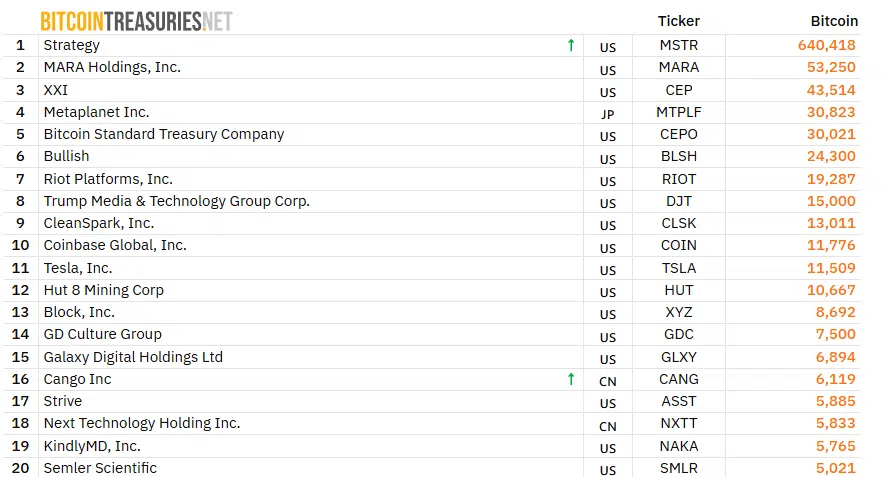Click the green up arrow beside Strategy
This screenshot has width=889, height=477.
(571, 45)
